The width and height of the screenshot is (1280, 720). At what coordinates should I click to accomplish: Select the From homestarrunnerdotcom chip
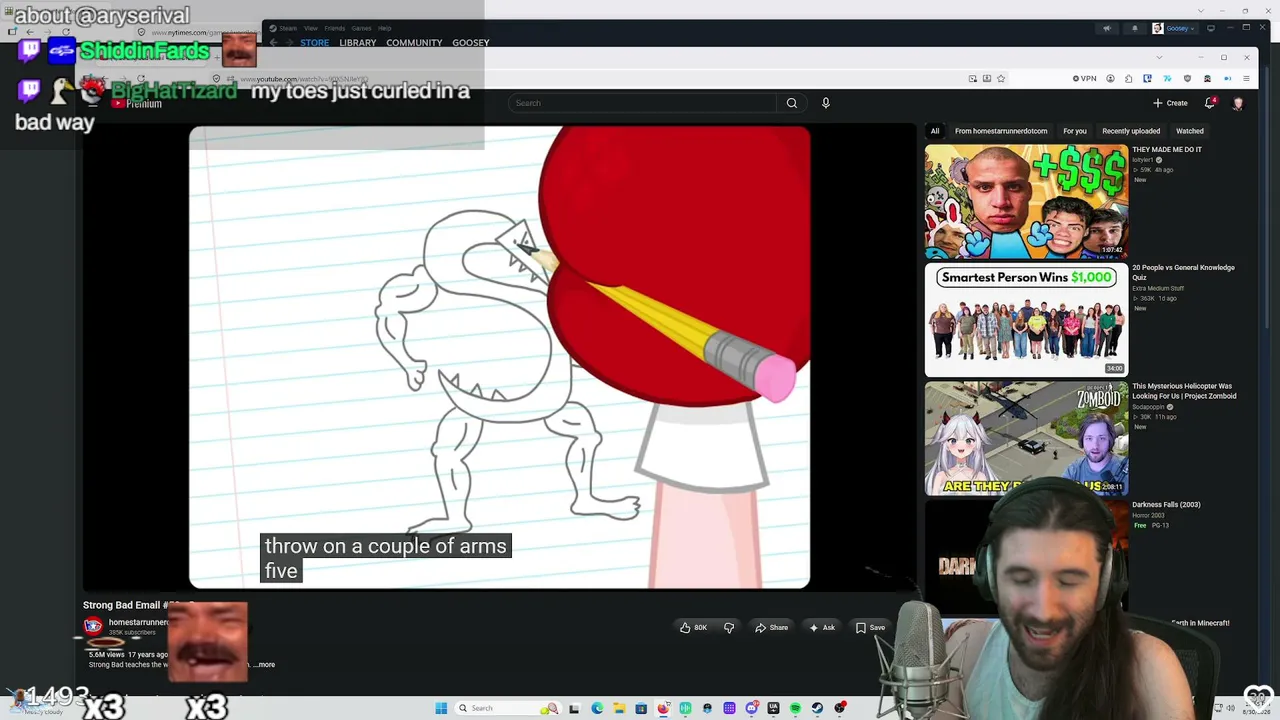[1001, 131]
